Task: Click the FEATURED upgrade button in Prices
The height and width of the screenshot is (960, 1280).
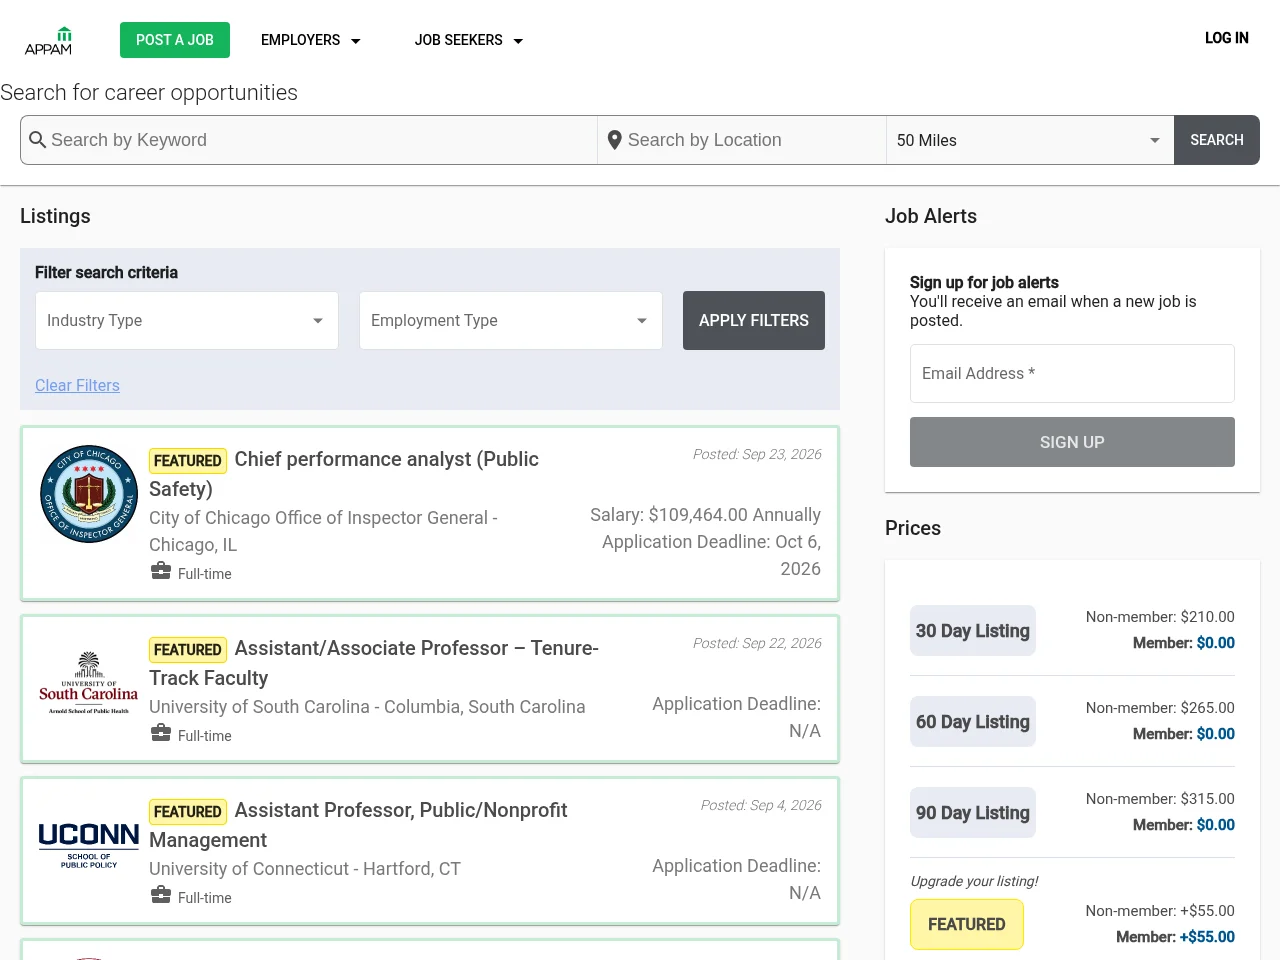Action: tap(967, 924)
